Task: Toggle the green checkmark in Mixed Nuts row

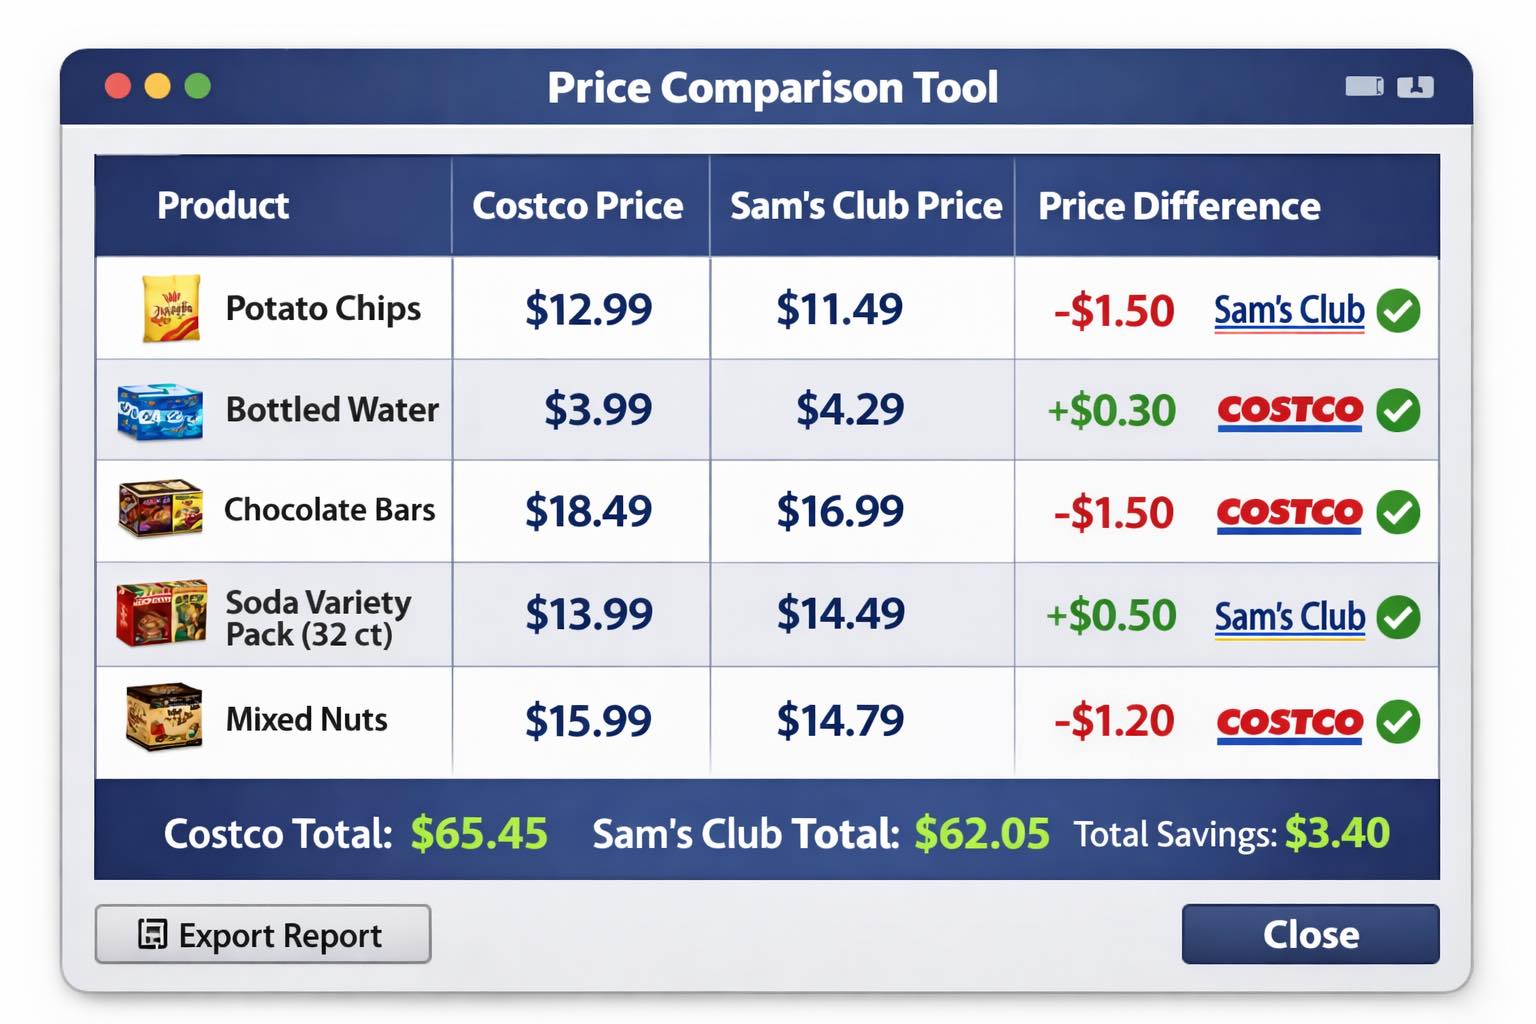Action: pos(1398,721)
